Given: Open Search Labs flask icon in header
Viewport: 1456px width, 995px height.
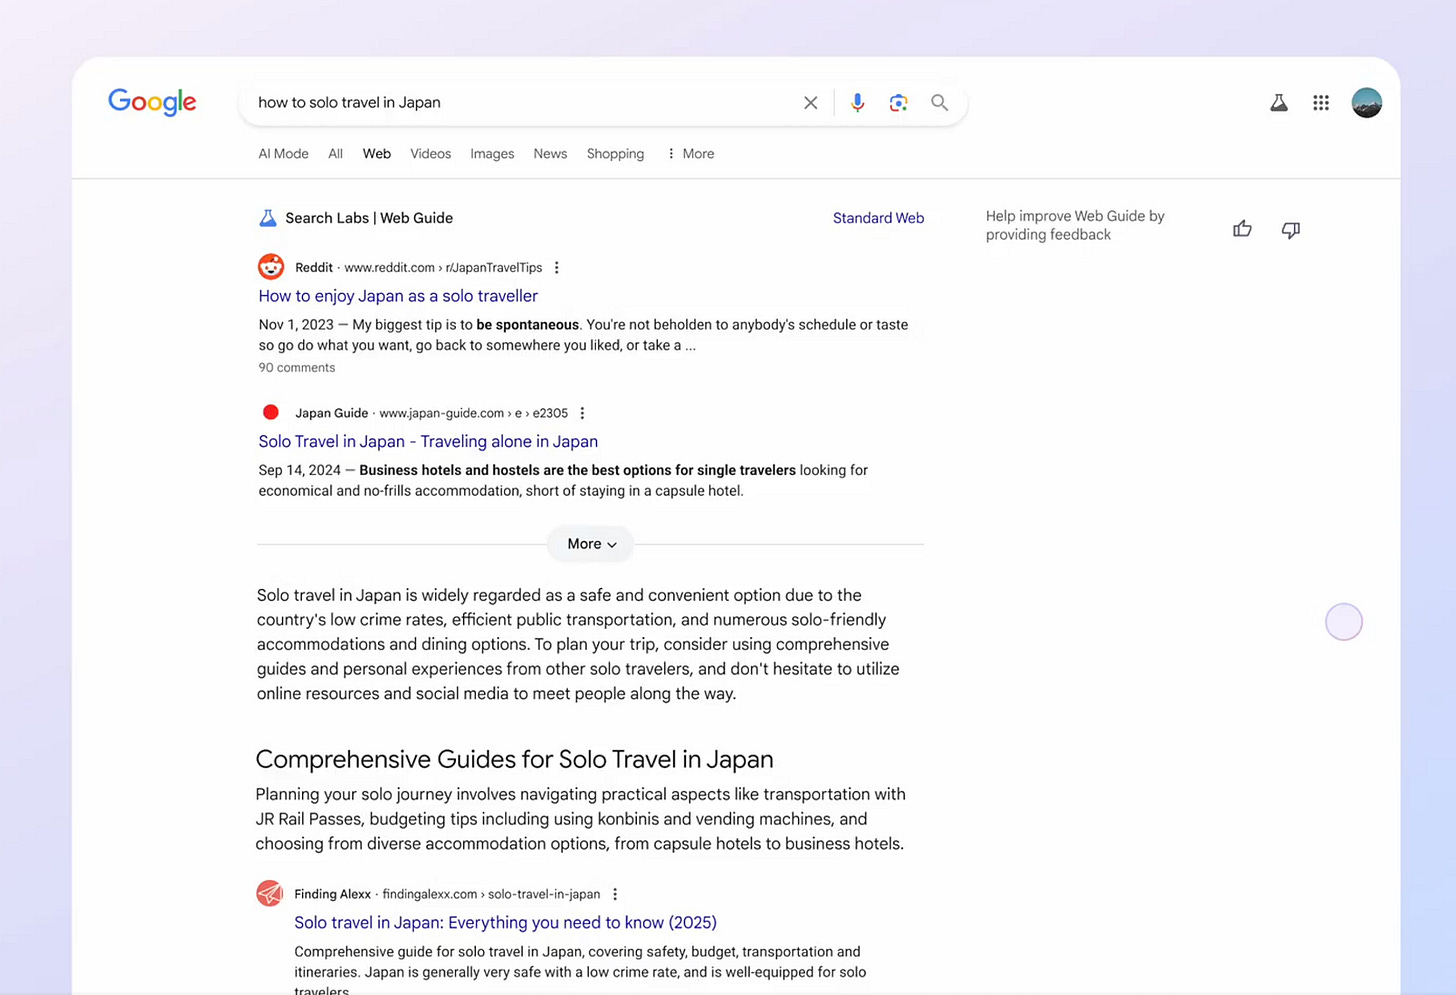Looking at the screenshot, I should tap(1279, 102).
